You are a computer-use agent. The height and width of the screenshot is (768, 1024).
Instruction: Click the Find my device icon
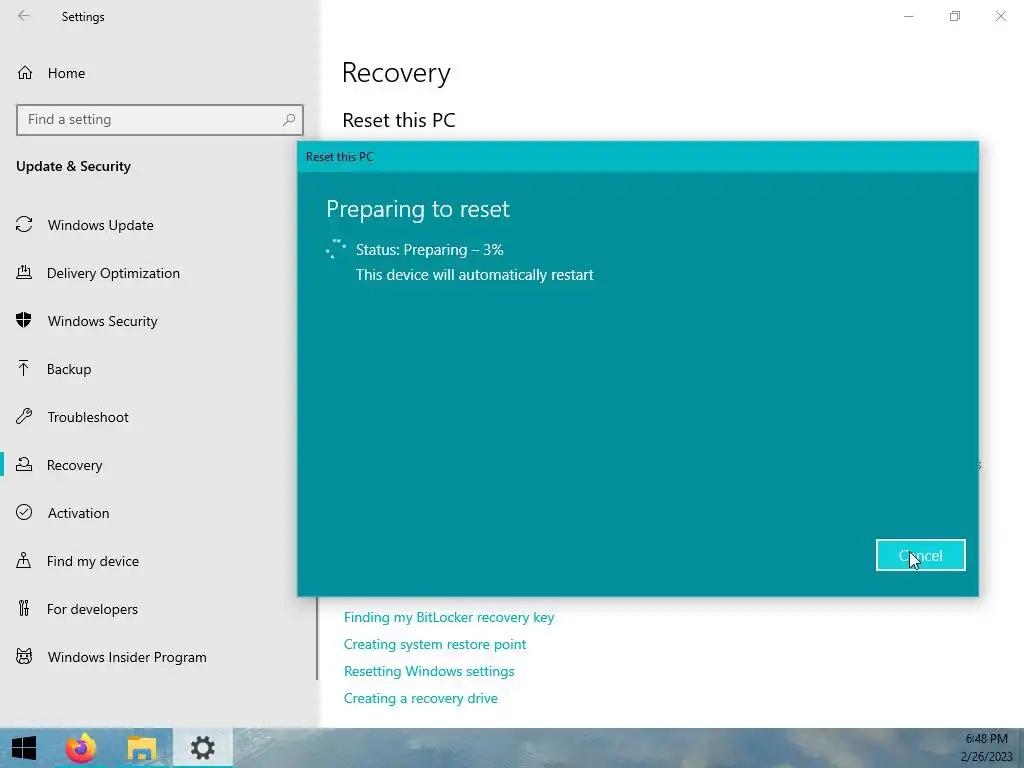point(24,560)
